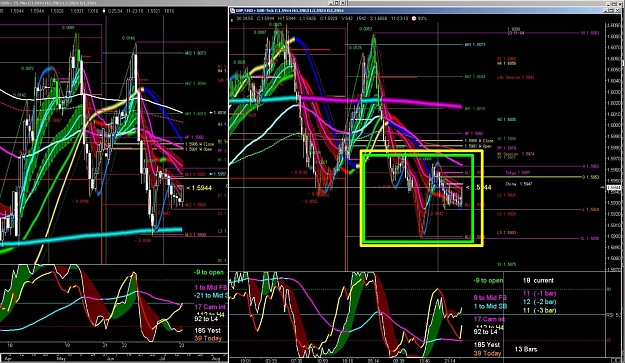Screen dimensions: 625x363
Task: Click '1 to Mid FB' in the left chart
Action: pyautogui.click(x=211, y=287)
